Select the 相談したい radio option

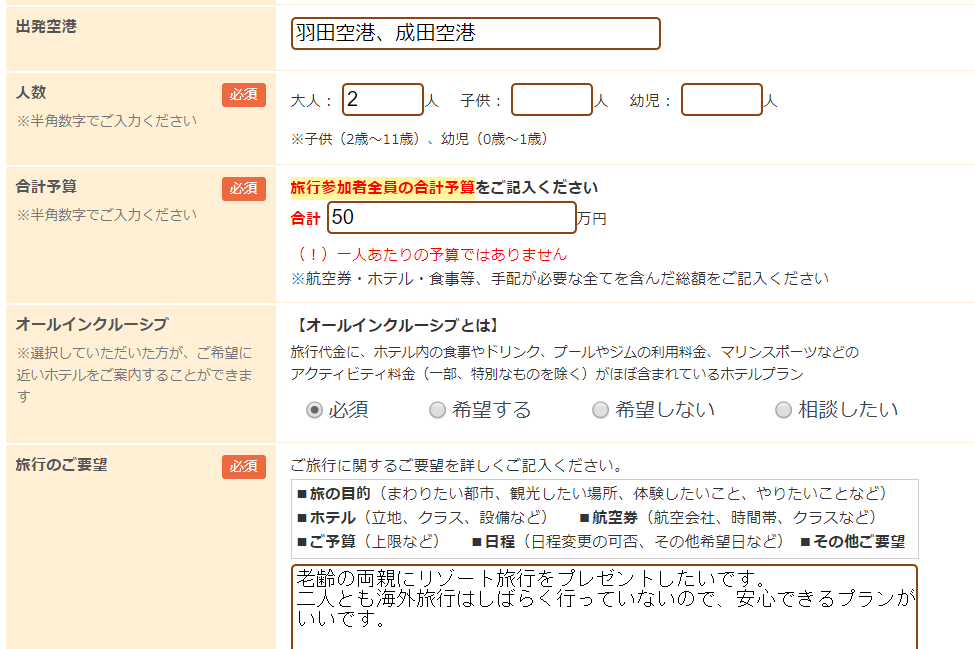[x=784, y=410]
